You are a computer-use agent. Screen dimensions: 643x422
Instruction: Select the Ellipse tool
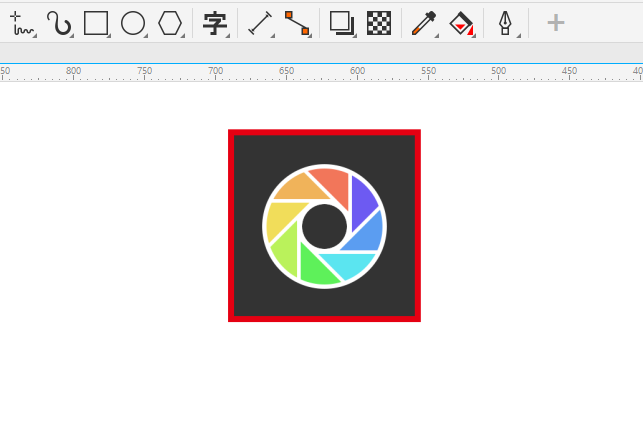[133, 23]
